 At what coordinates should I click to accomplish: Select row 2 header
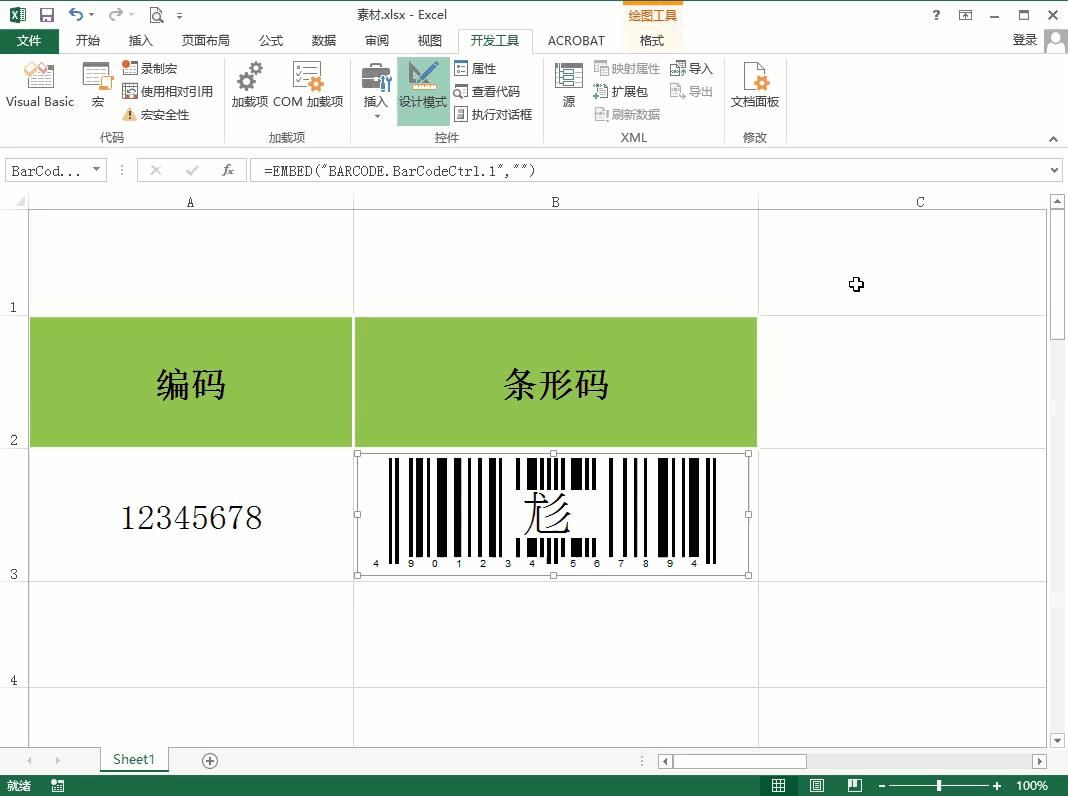coord(14,382)
